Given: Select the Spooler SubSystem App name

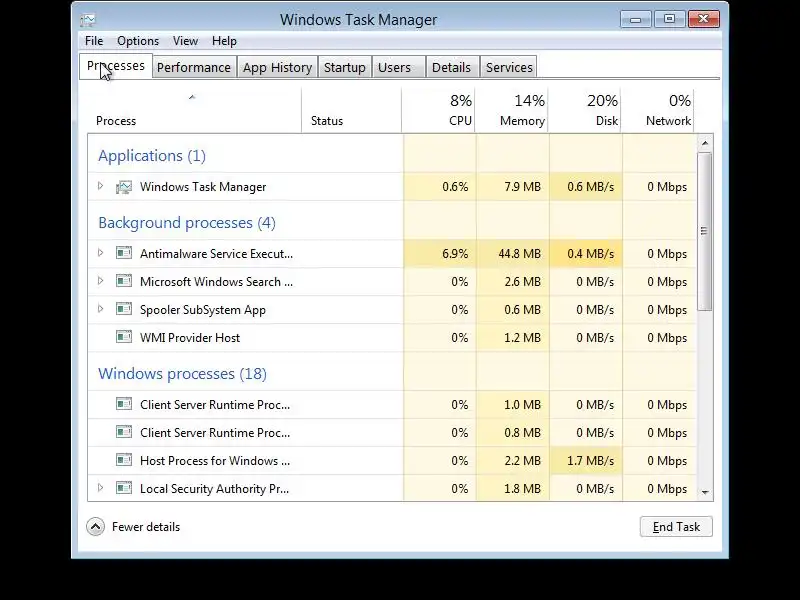Looking at the screenshot, I should (x=203, y=310).
